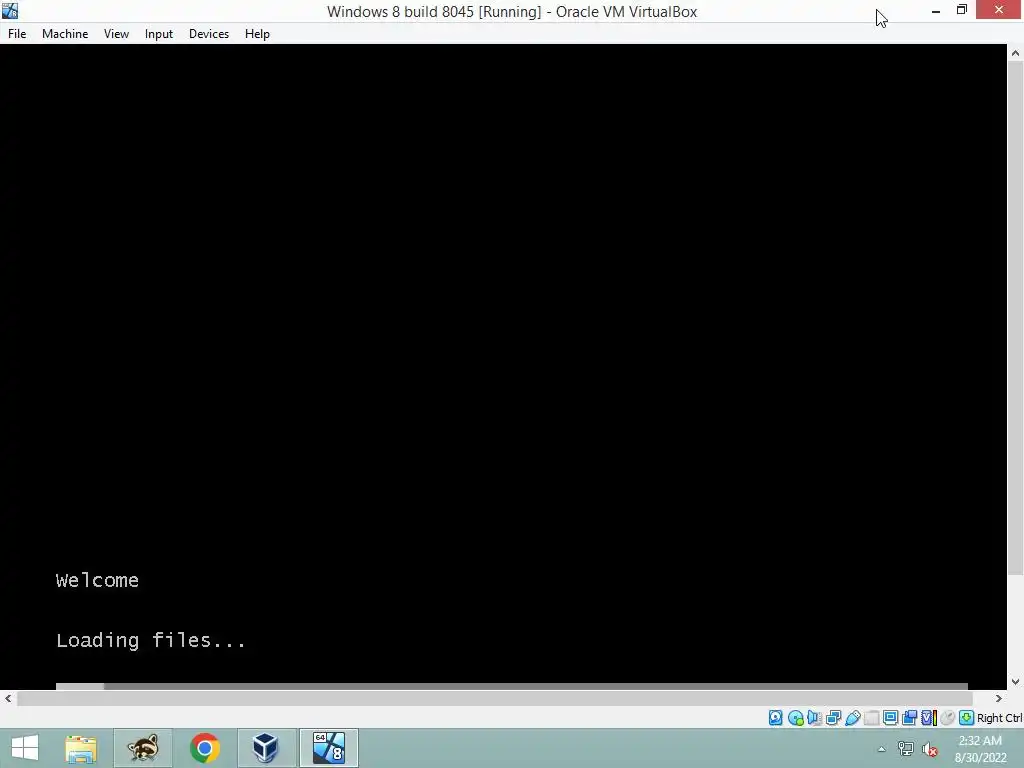
Task: Open File Explorer from the taskbar
Action: 81,748
